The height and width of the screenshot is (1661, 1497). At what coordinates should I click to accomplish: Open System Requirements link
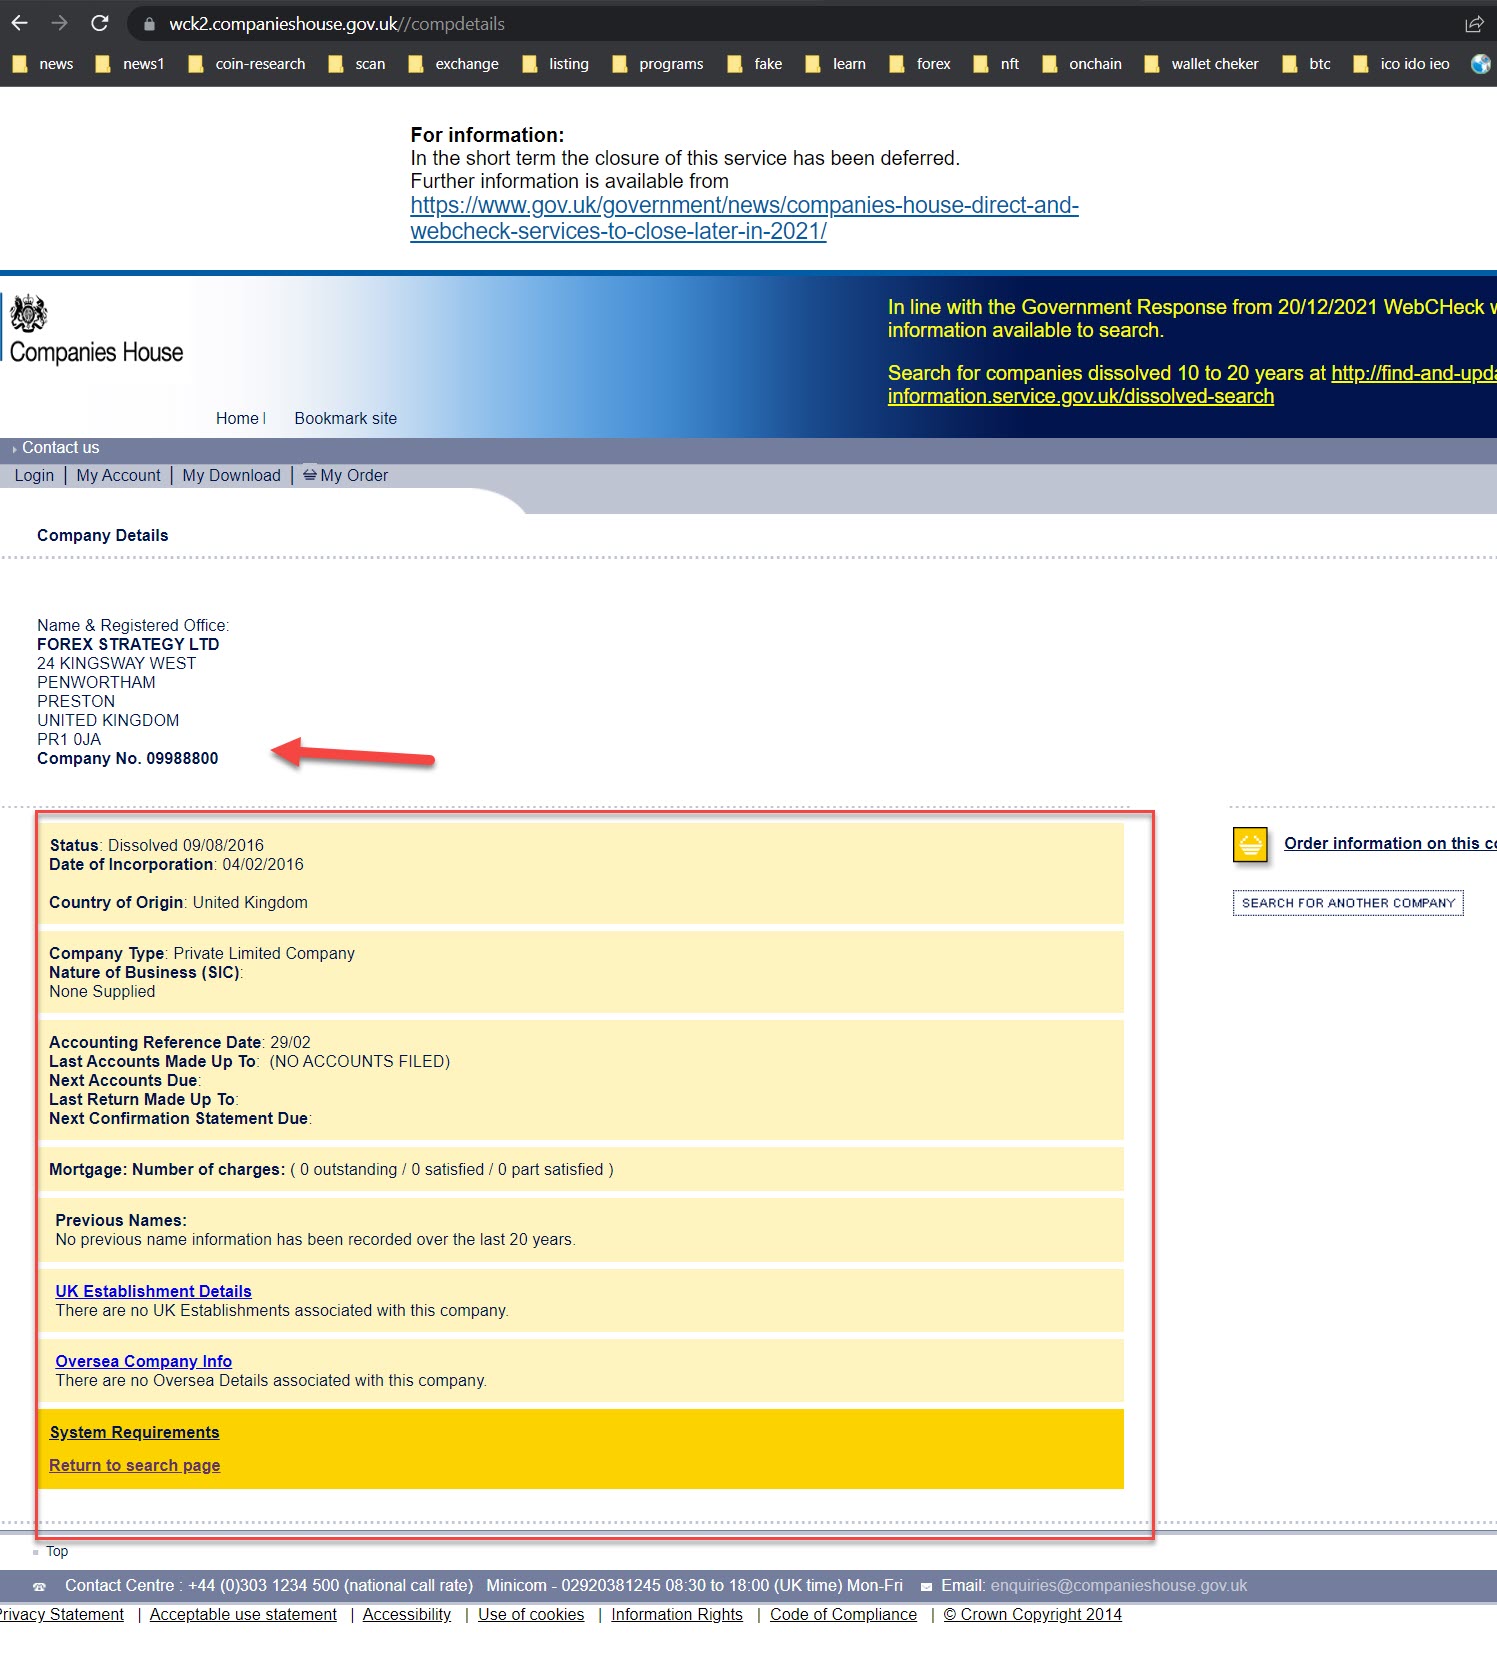134,1432
